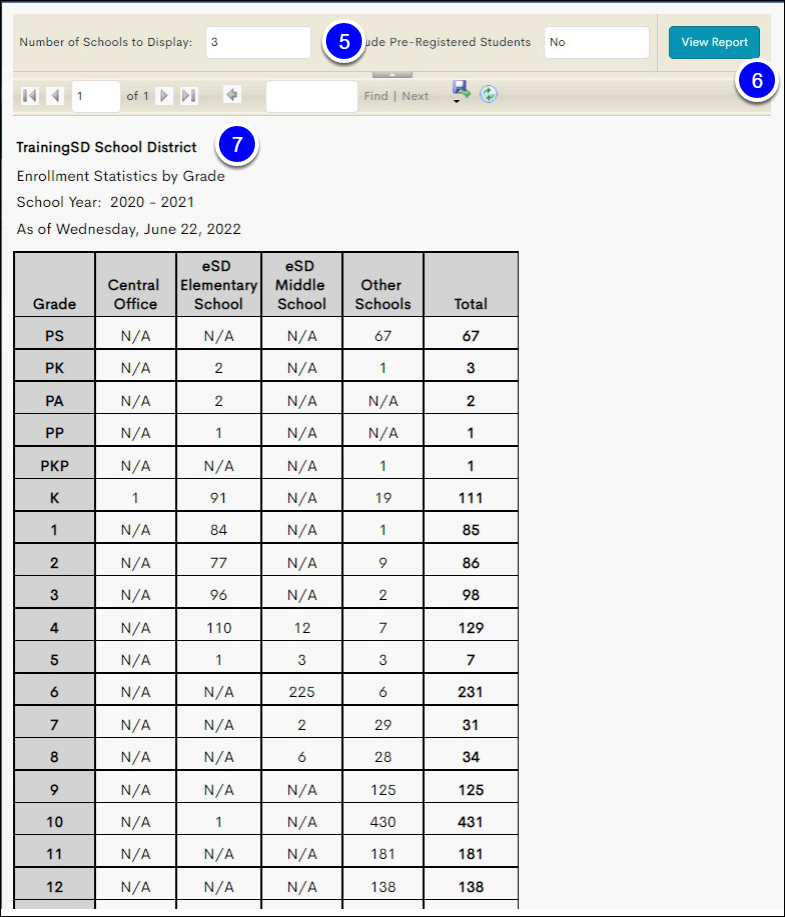Select the grade 11 row label
Image resolution: width=785 pixels, height=917 pixels.
(54, 854)
